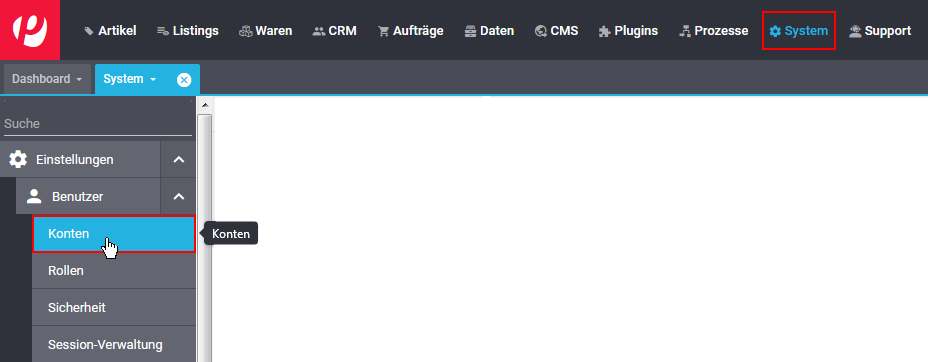Viewport: 928px width, 362px height.
Task: Open the Sicherheit settings entry
Action: 114,308
